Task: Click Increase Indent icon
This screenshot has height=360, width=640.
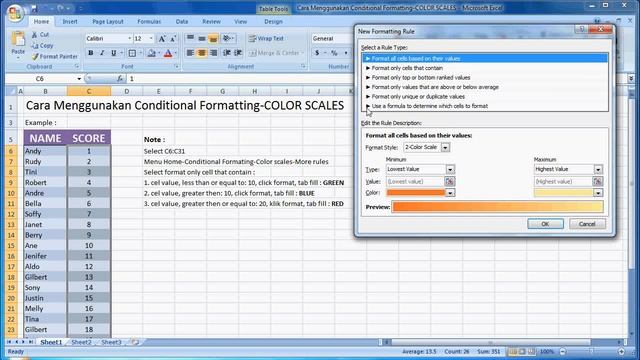Action: 238,53
